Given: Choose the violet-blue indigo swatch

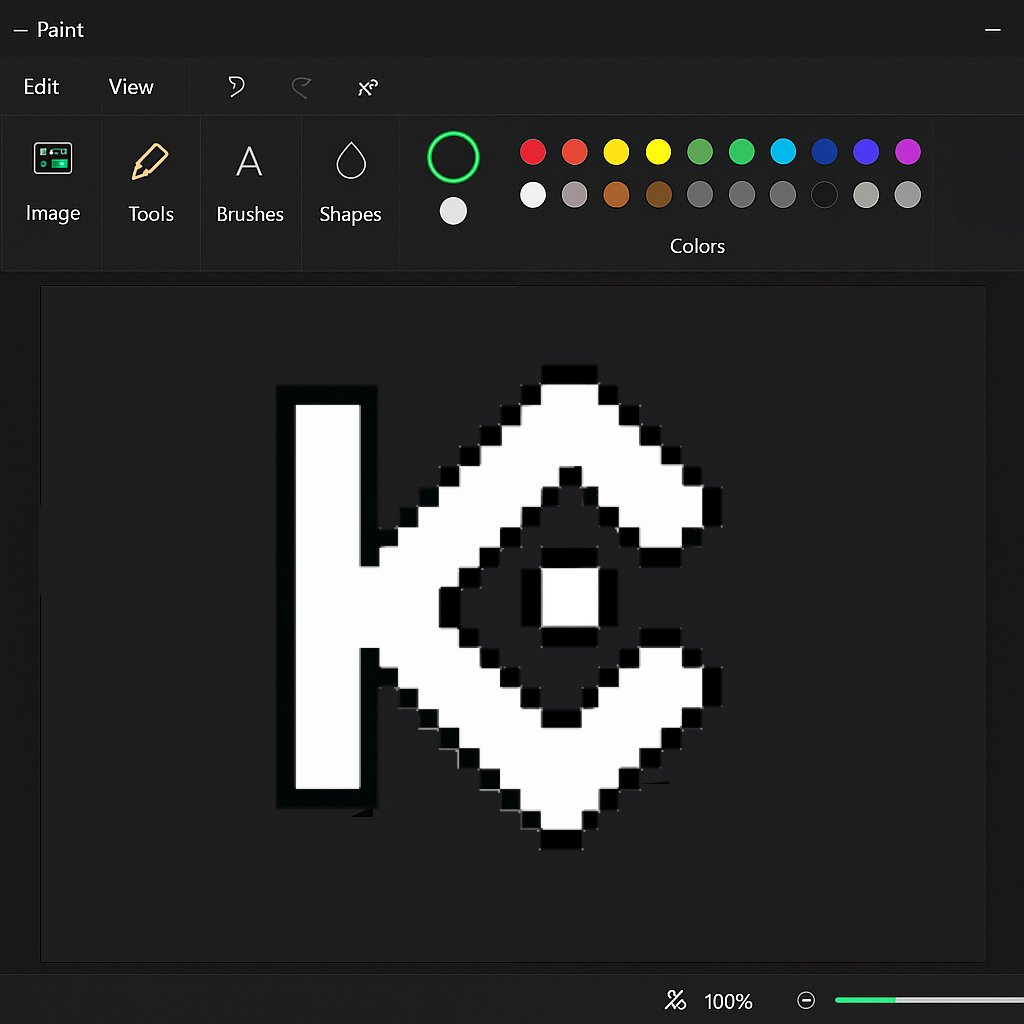Looking at the screenshot, I should click(x=866, y=152).
